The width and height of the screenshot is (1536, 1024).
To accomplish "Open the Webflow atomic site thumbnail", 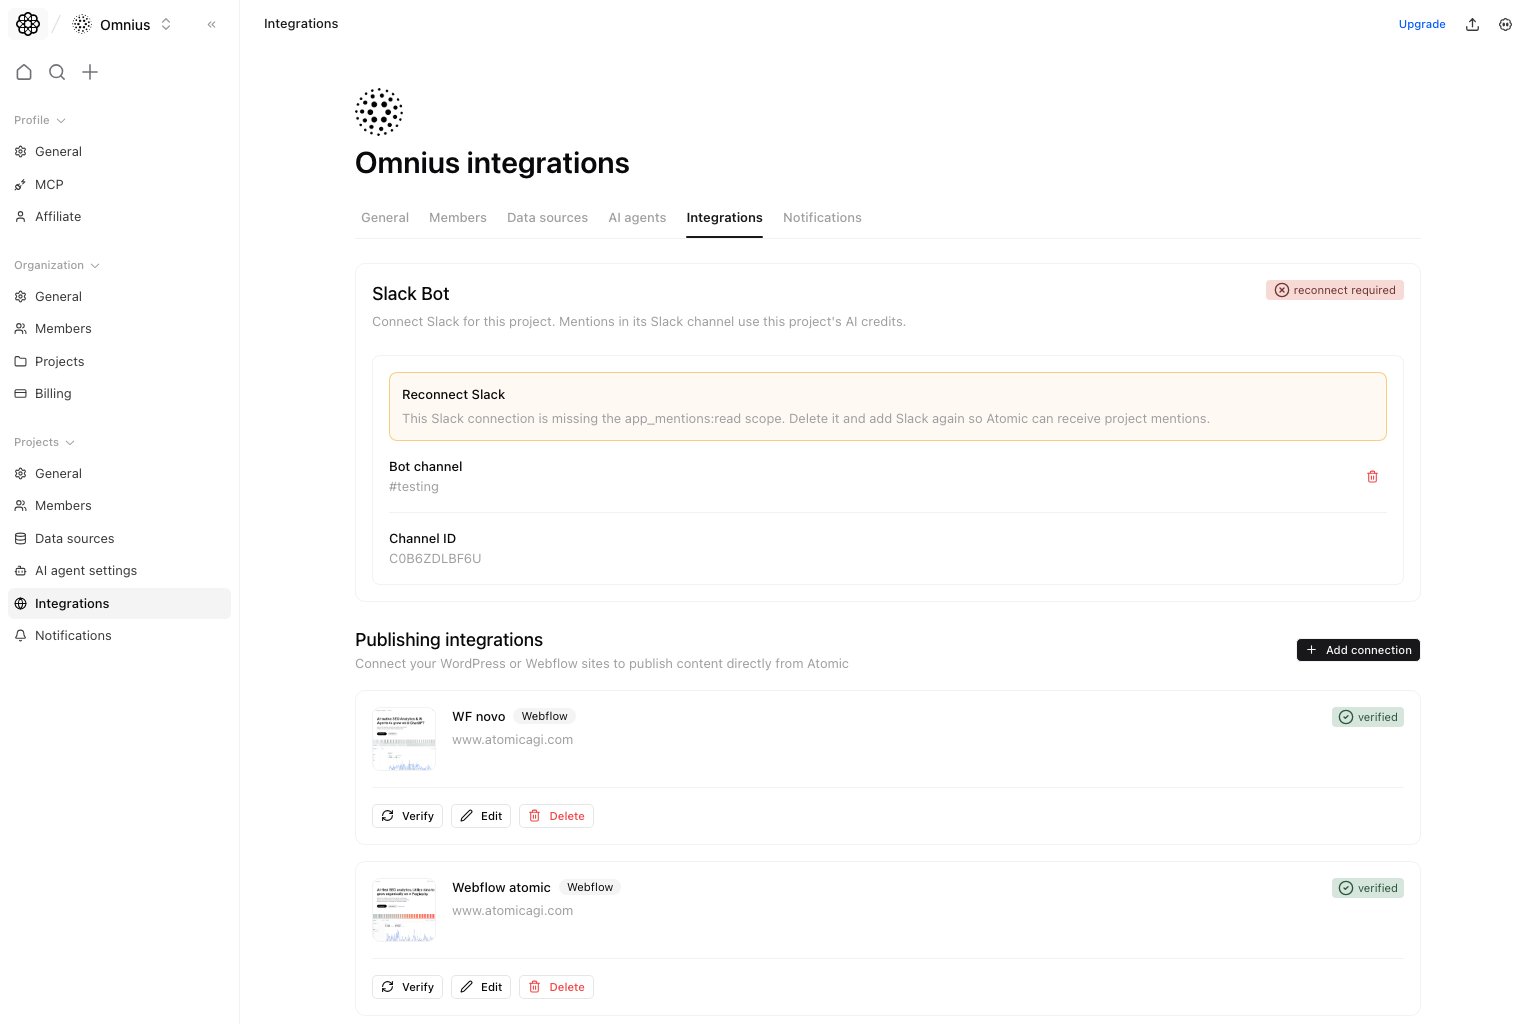I will (404, 911).
